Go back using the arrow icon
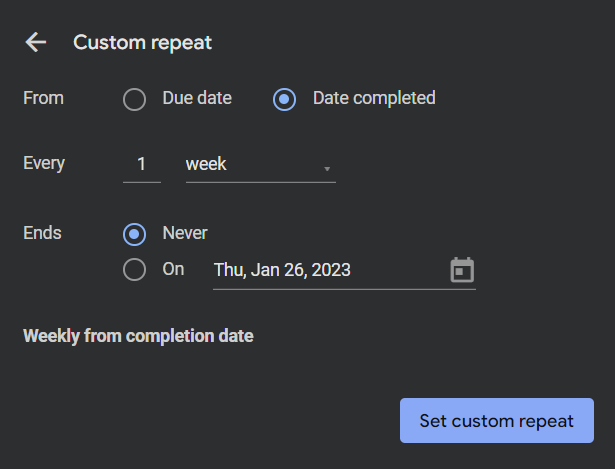The width and height of the screenshot is (615, 469). click(36, 42)
